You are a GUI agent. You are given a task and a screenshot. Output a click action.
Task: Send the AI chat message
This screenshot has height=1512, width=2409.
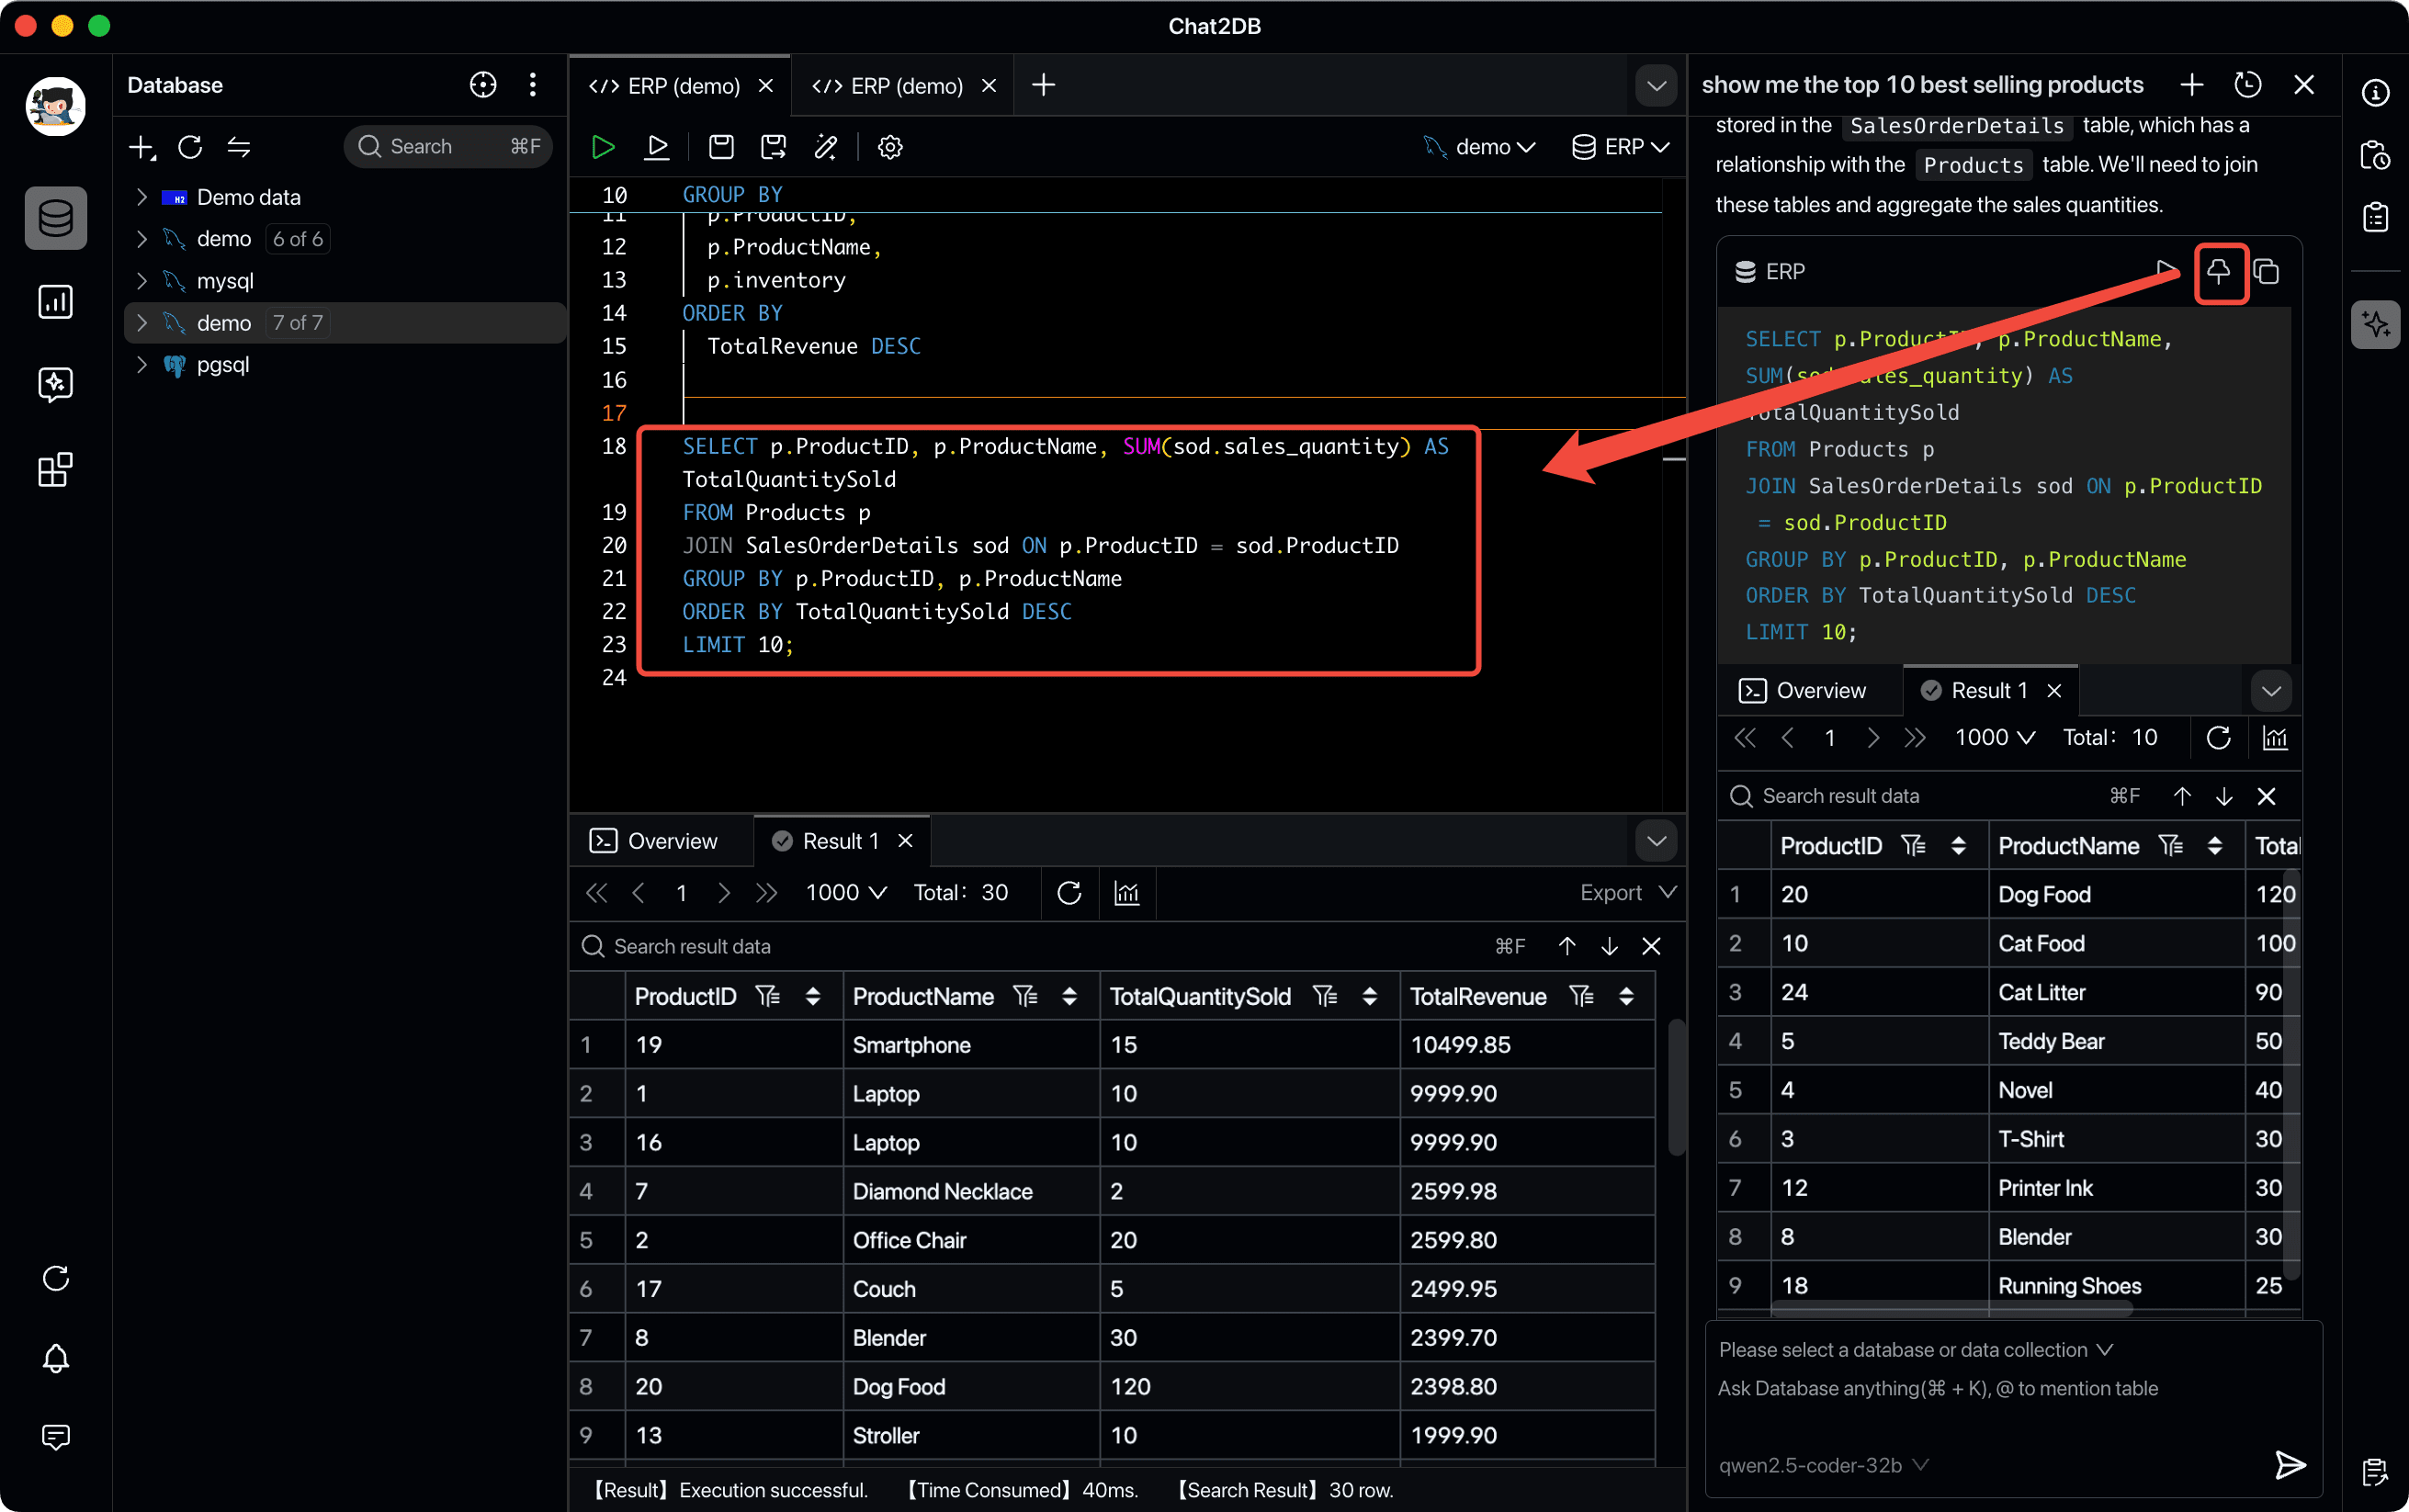point(2290,1465)
